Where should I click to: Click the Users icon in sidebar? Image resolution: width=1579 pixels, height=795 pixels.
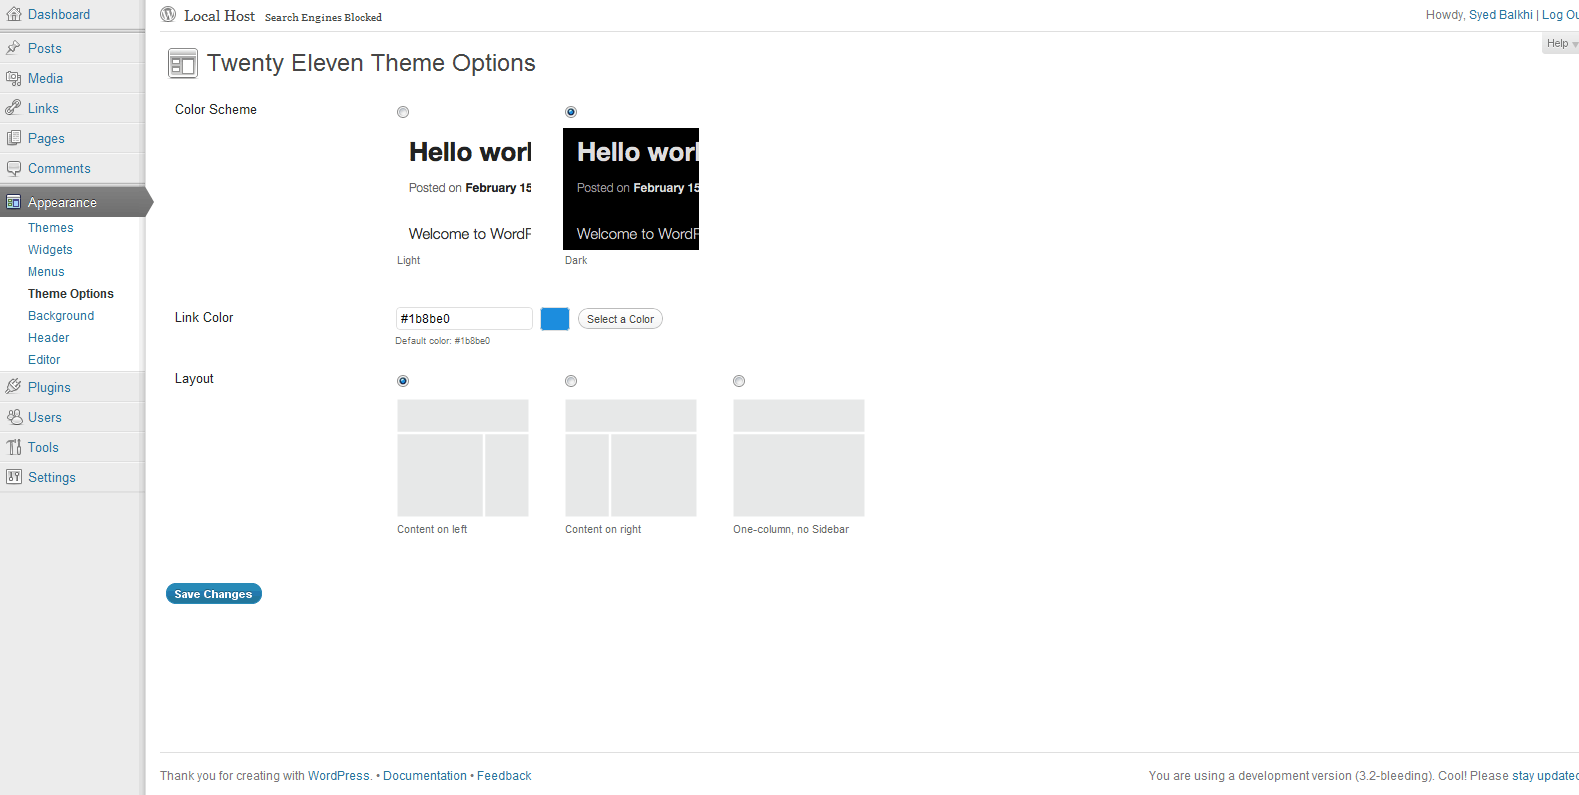coord(14,417)
